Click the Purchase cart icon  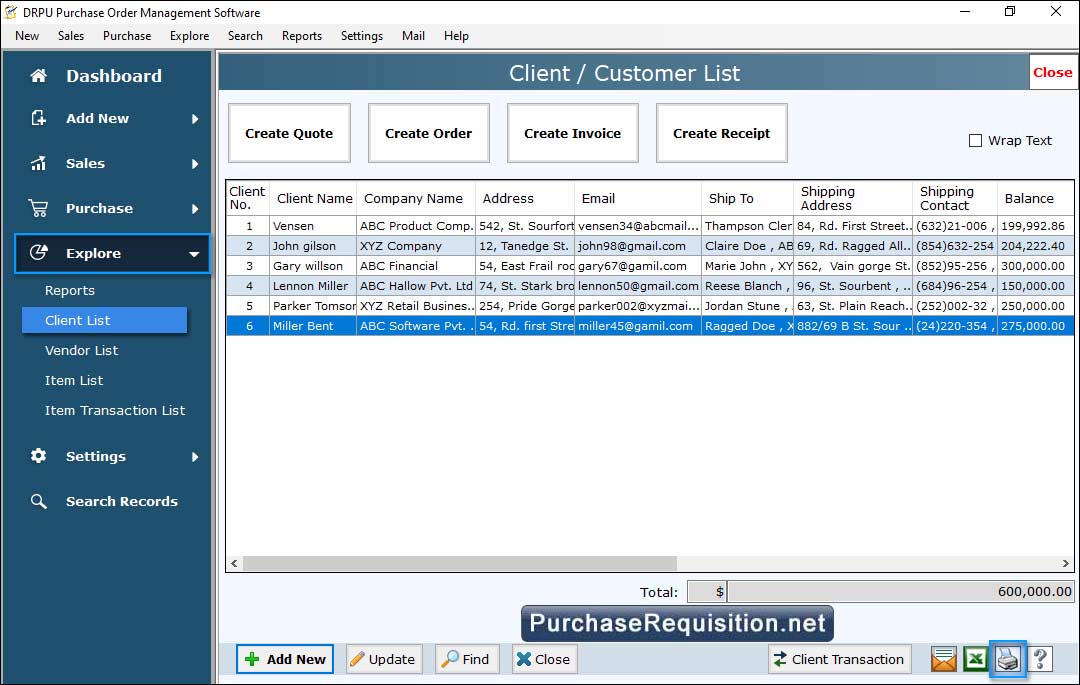pos(39,208)
